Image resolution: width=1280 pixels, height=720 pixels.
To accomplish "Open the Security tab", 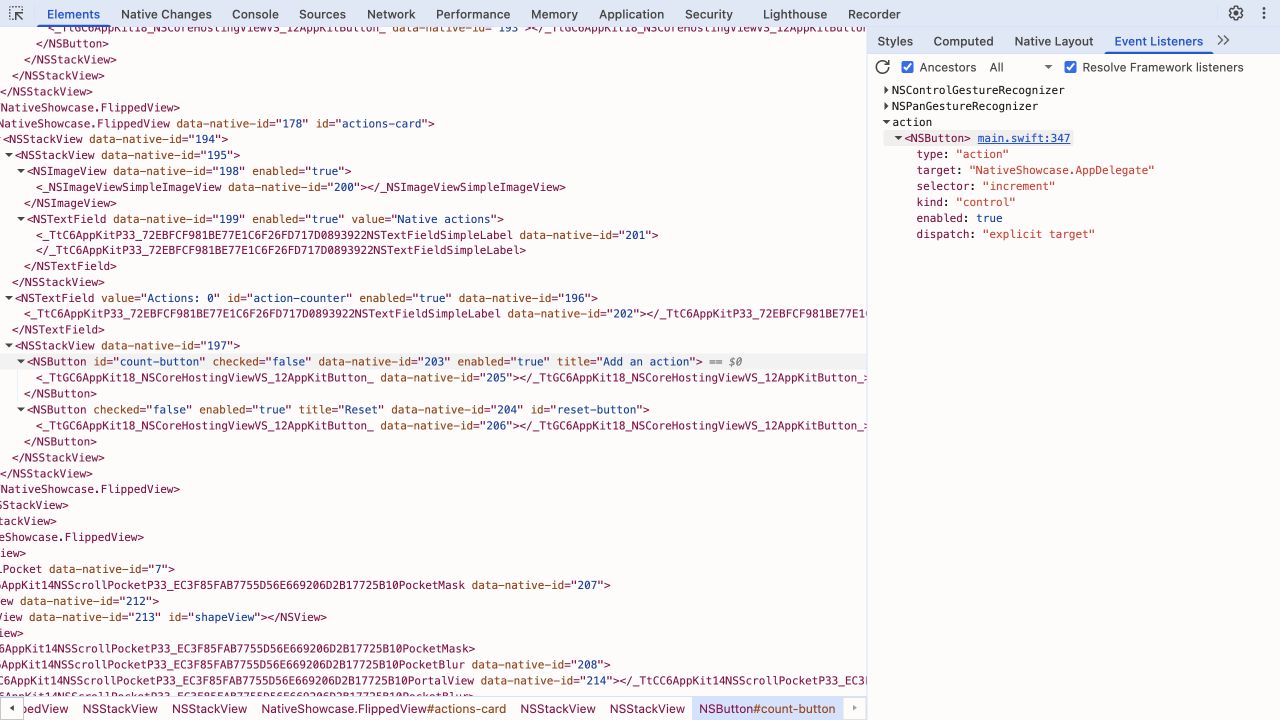I will click(x=709, y=14).
